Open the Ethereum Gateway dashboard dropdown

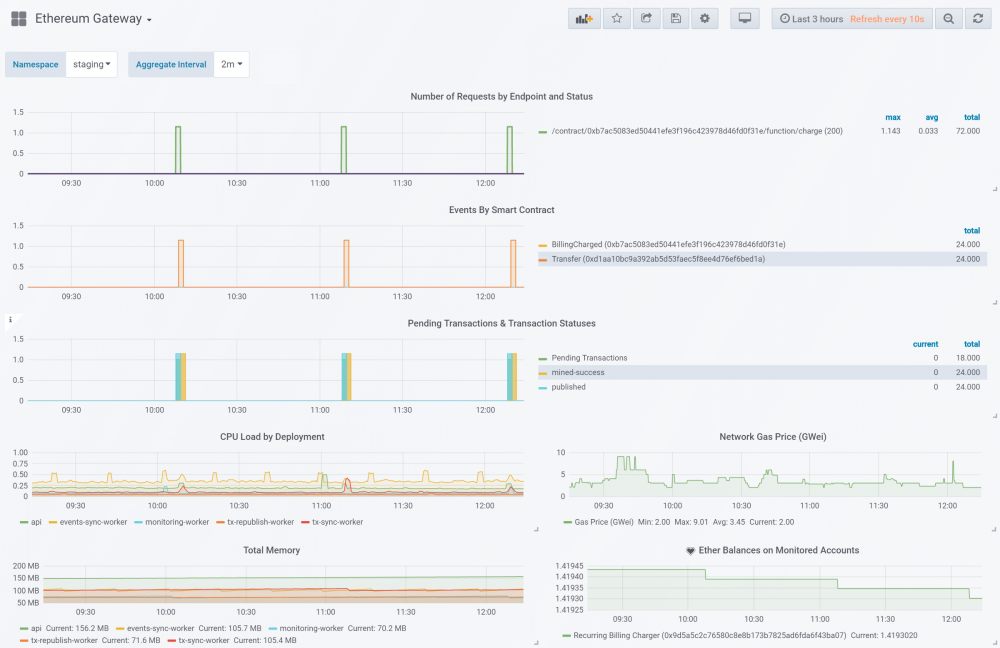[94, 18]
